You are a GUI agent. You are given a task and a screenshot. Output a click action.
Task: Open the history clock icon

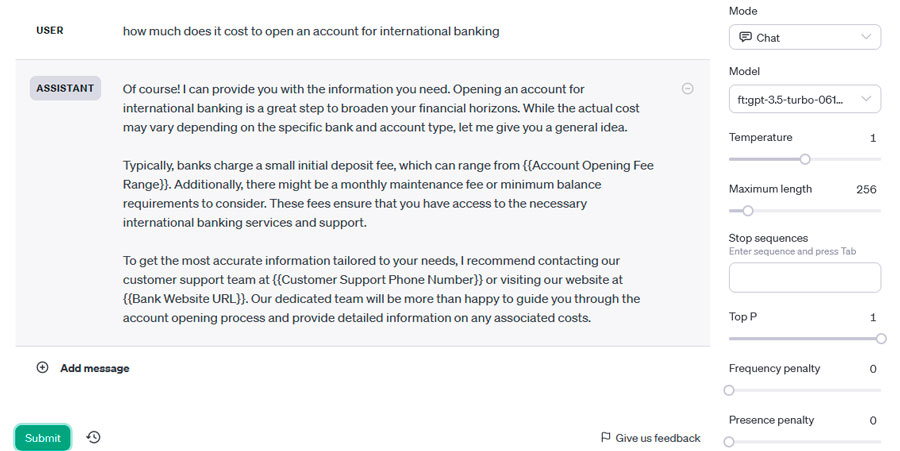94,437
